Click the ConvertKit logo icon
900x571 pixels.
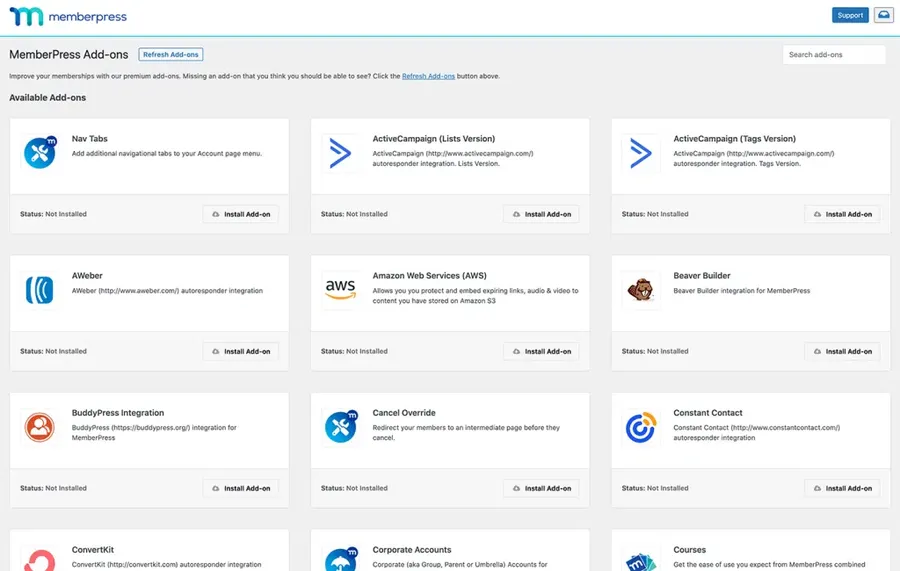40,560
